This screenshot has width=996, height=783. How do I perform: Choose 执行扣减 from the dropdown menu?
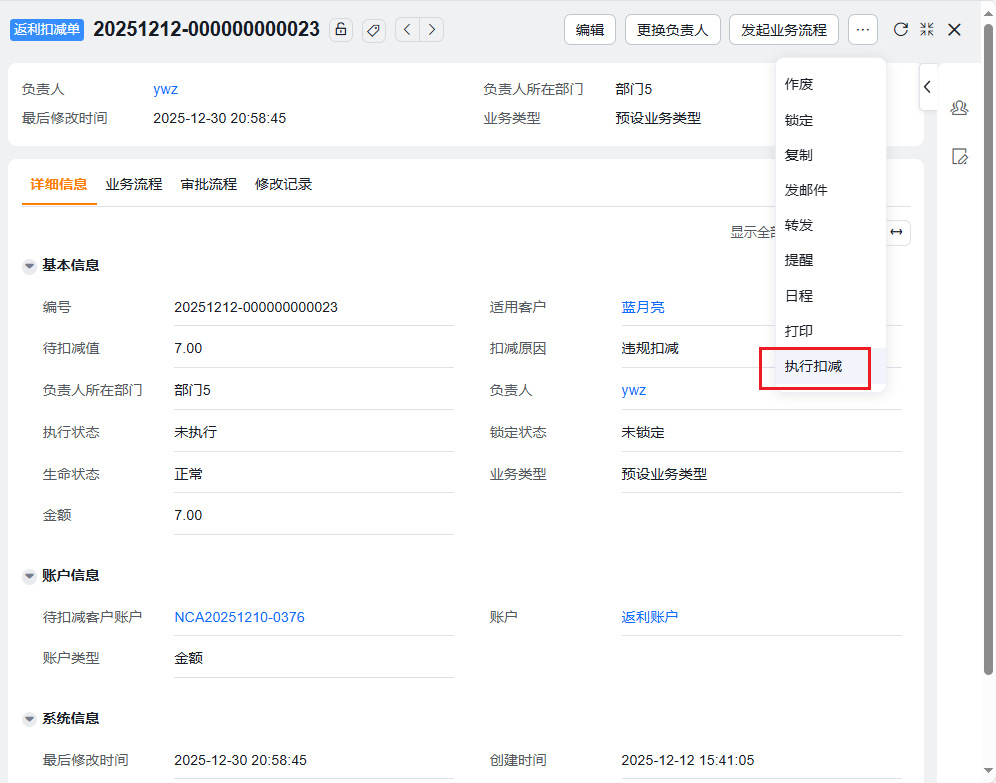tap(831, 366)
